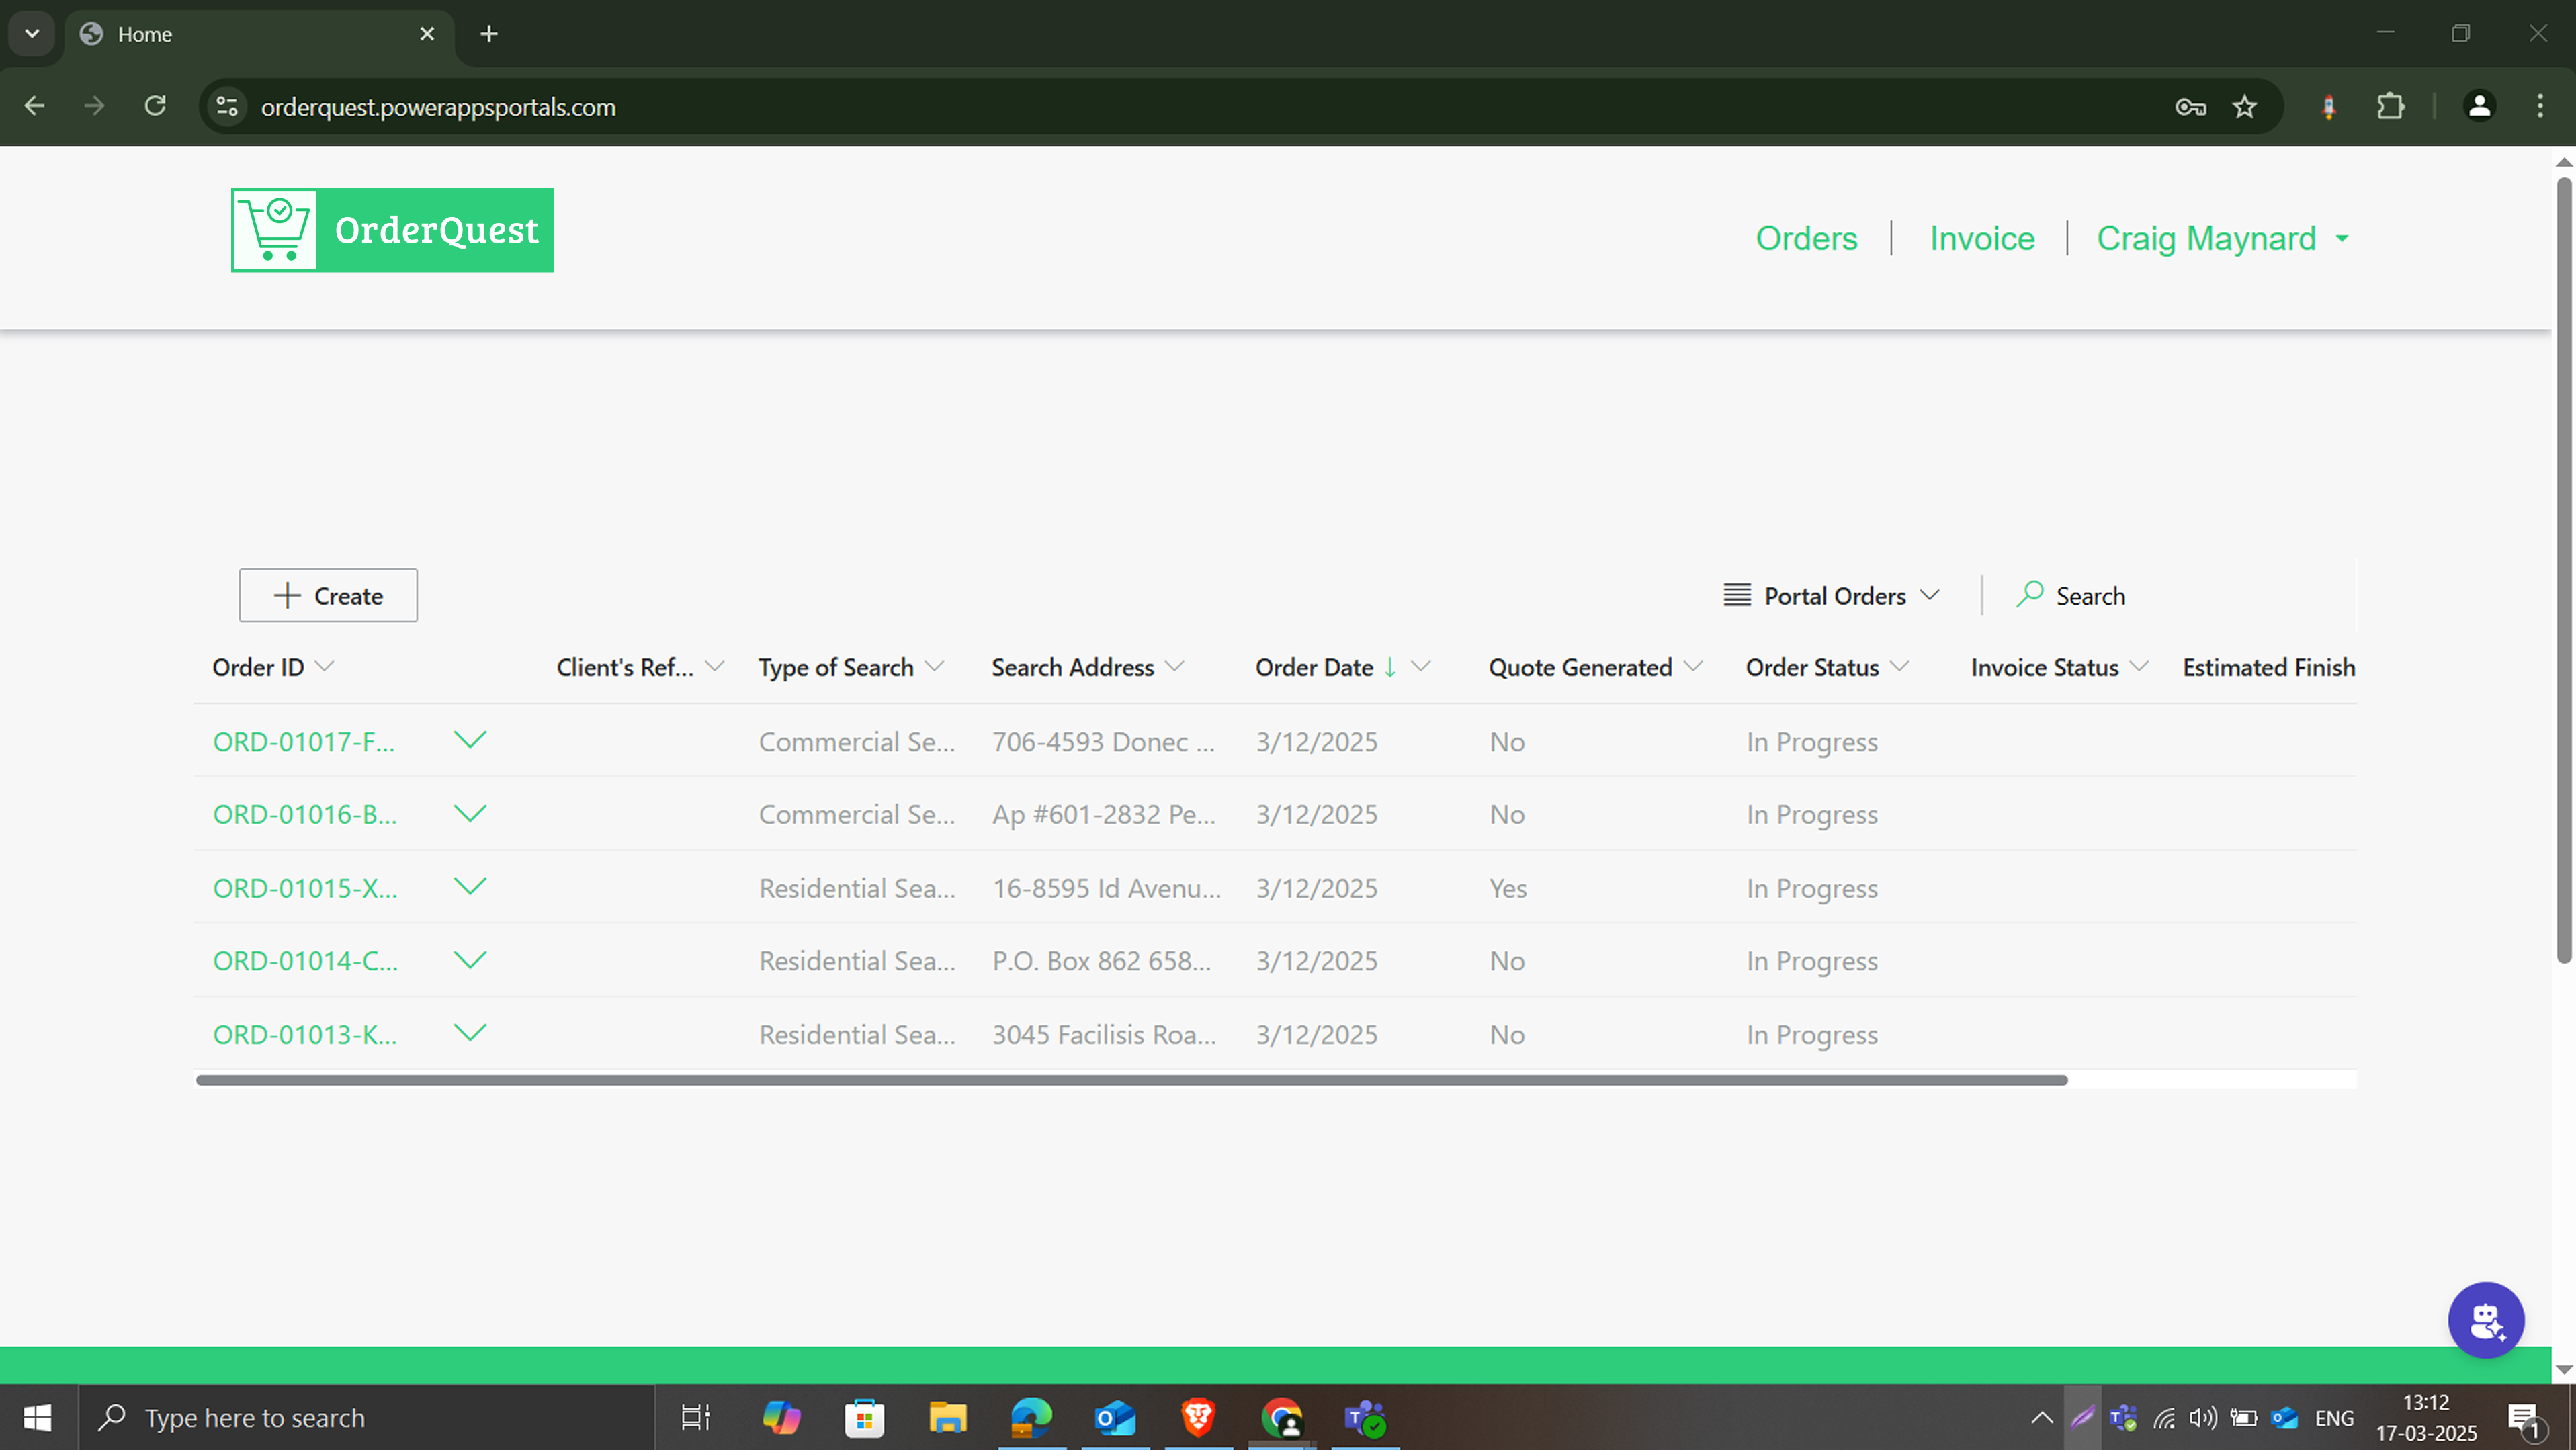
Task: Open Type of Search column chevron
Action: (x=935, y=667)
